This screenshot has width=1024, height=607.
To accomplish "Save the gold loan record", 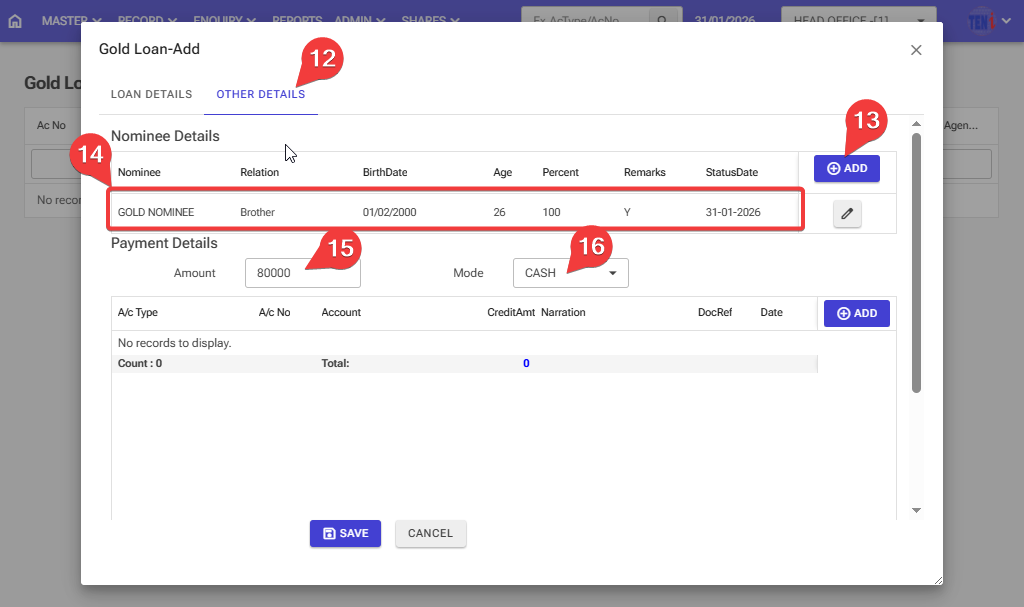I will [346, 533].
